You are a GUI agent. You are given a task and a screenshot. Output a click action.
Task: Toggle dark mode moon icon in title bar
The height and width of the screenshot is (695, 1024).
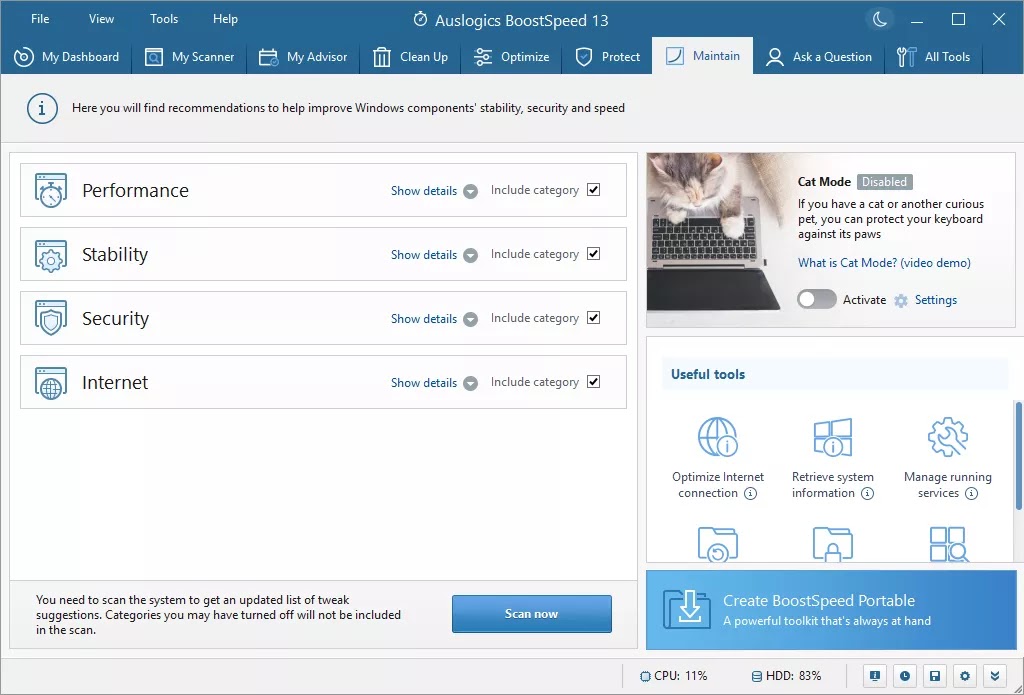(x=879, y=20)
